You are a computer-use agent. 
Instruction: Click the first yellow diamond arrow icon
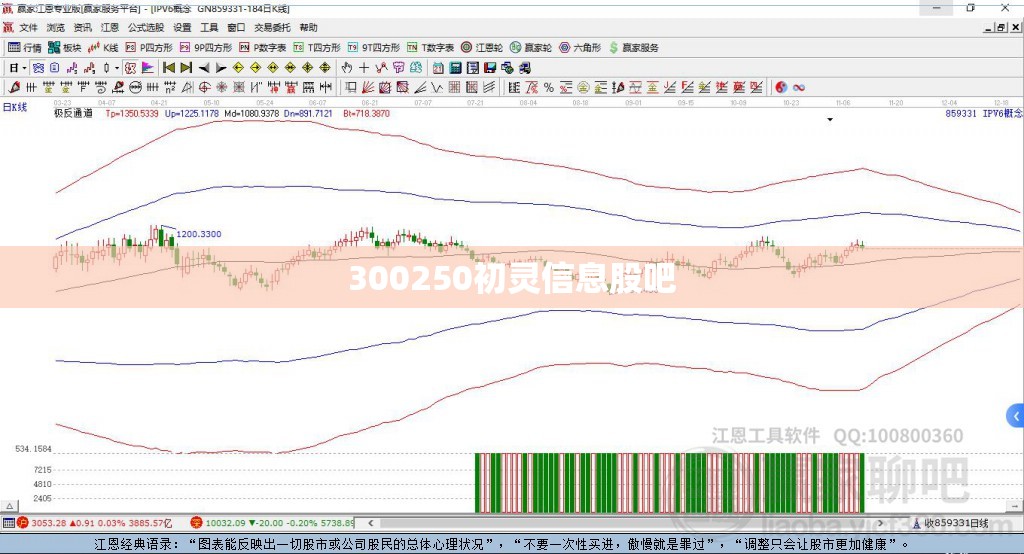coord(238,68)
